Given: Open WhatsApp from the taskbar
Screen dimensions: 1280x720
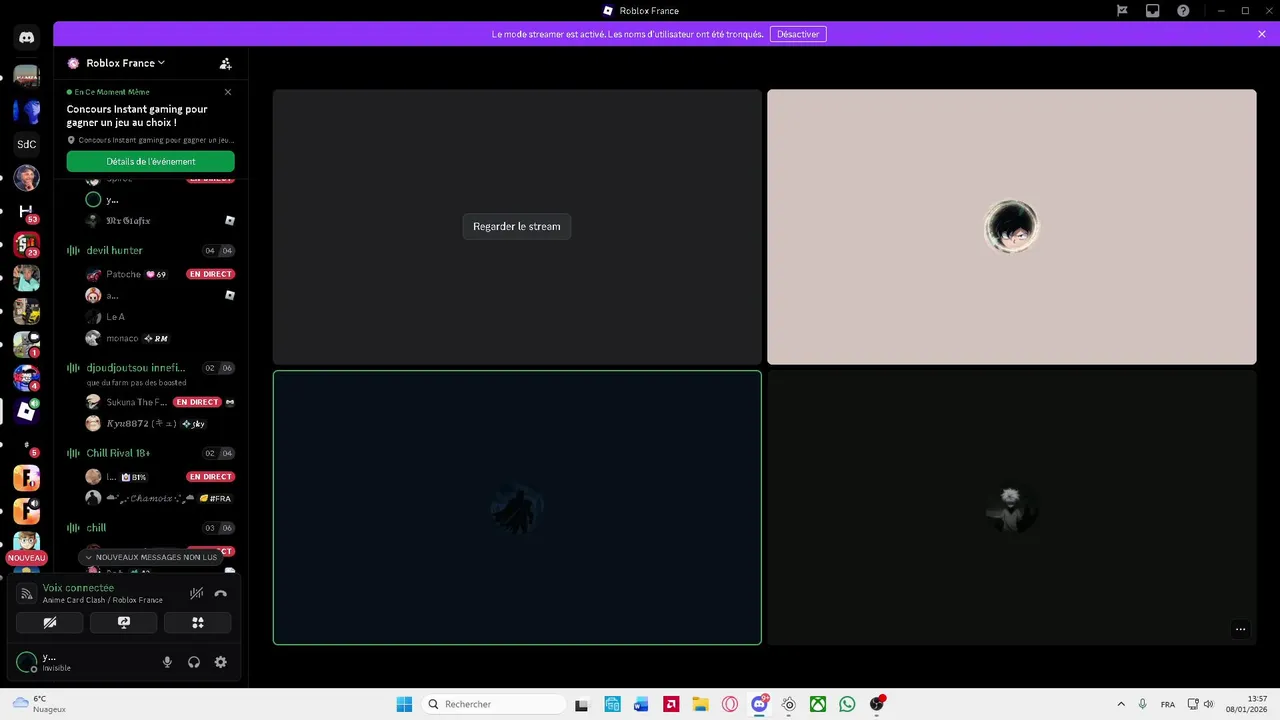Looking at the screenshot, I should (x=847, y=704).
